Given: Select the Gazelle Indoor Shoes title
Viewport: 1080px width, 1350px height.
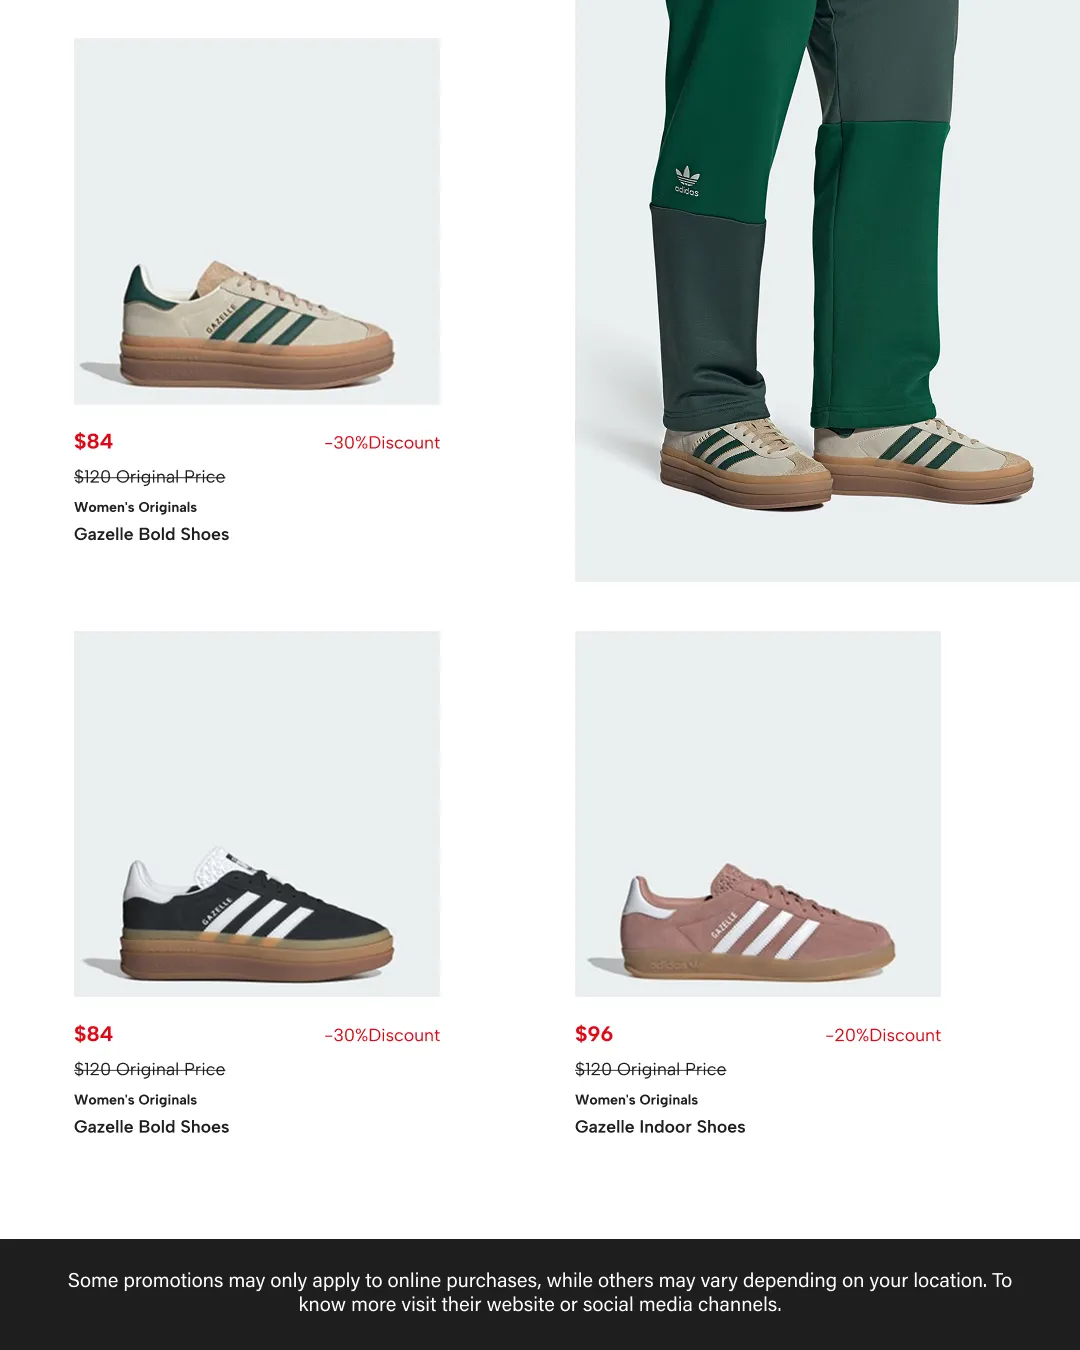Looking at the screenshot, I should point(660,1127).
